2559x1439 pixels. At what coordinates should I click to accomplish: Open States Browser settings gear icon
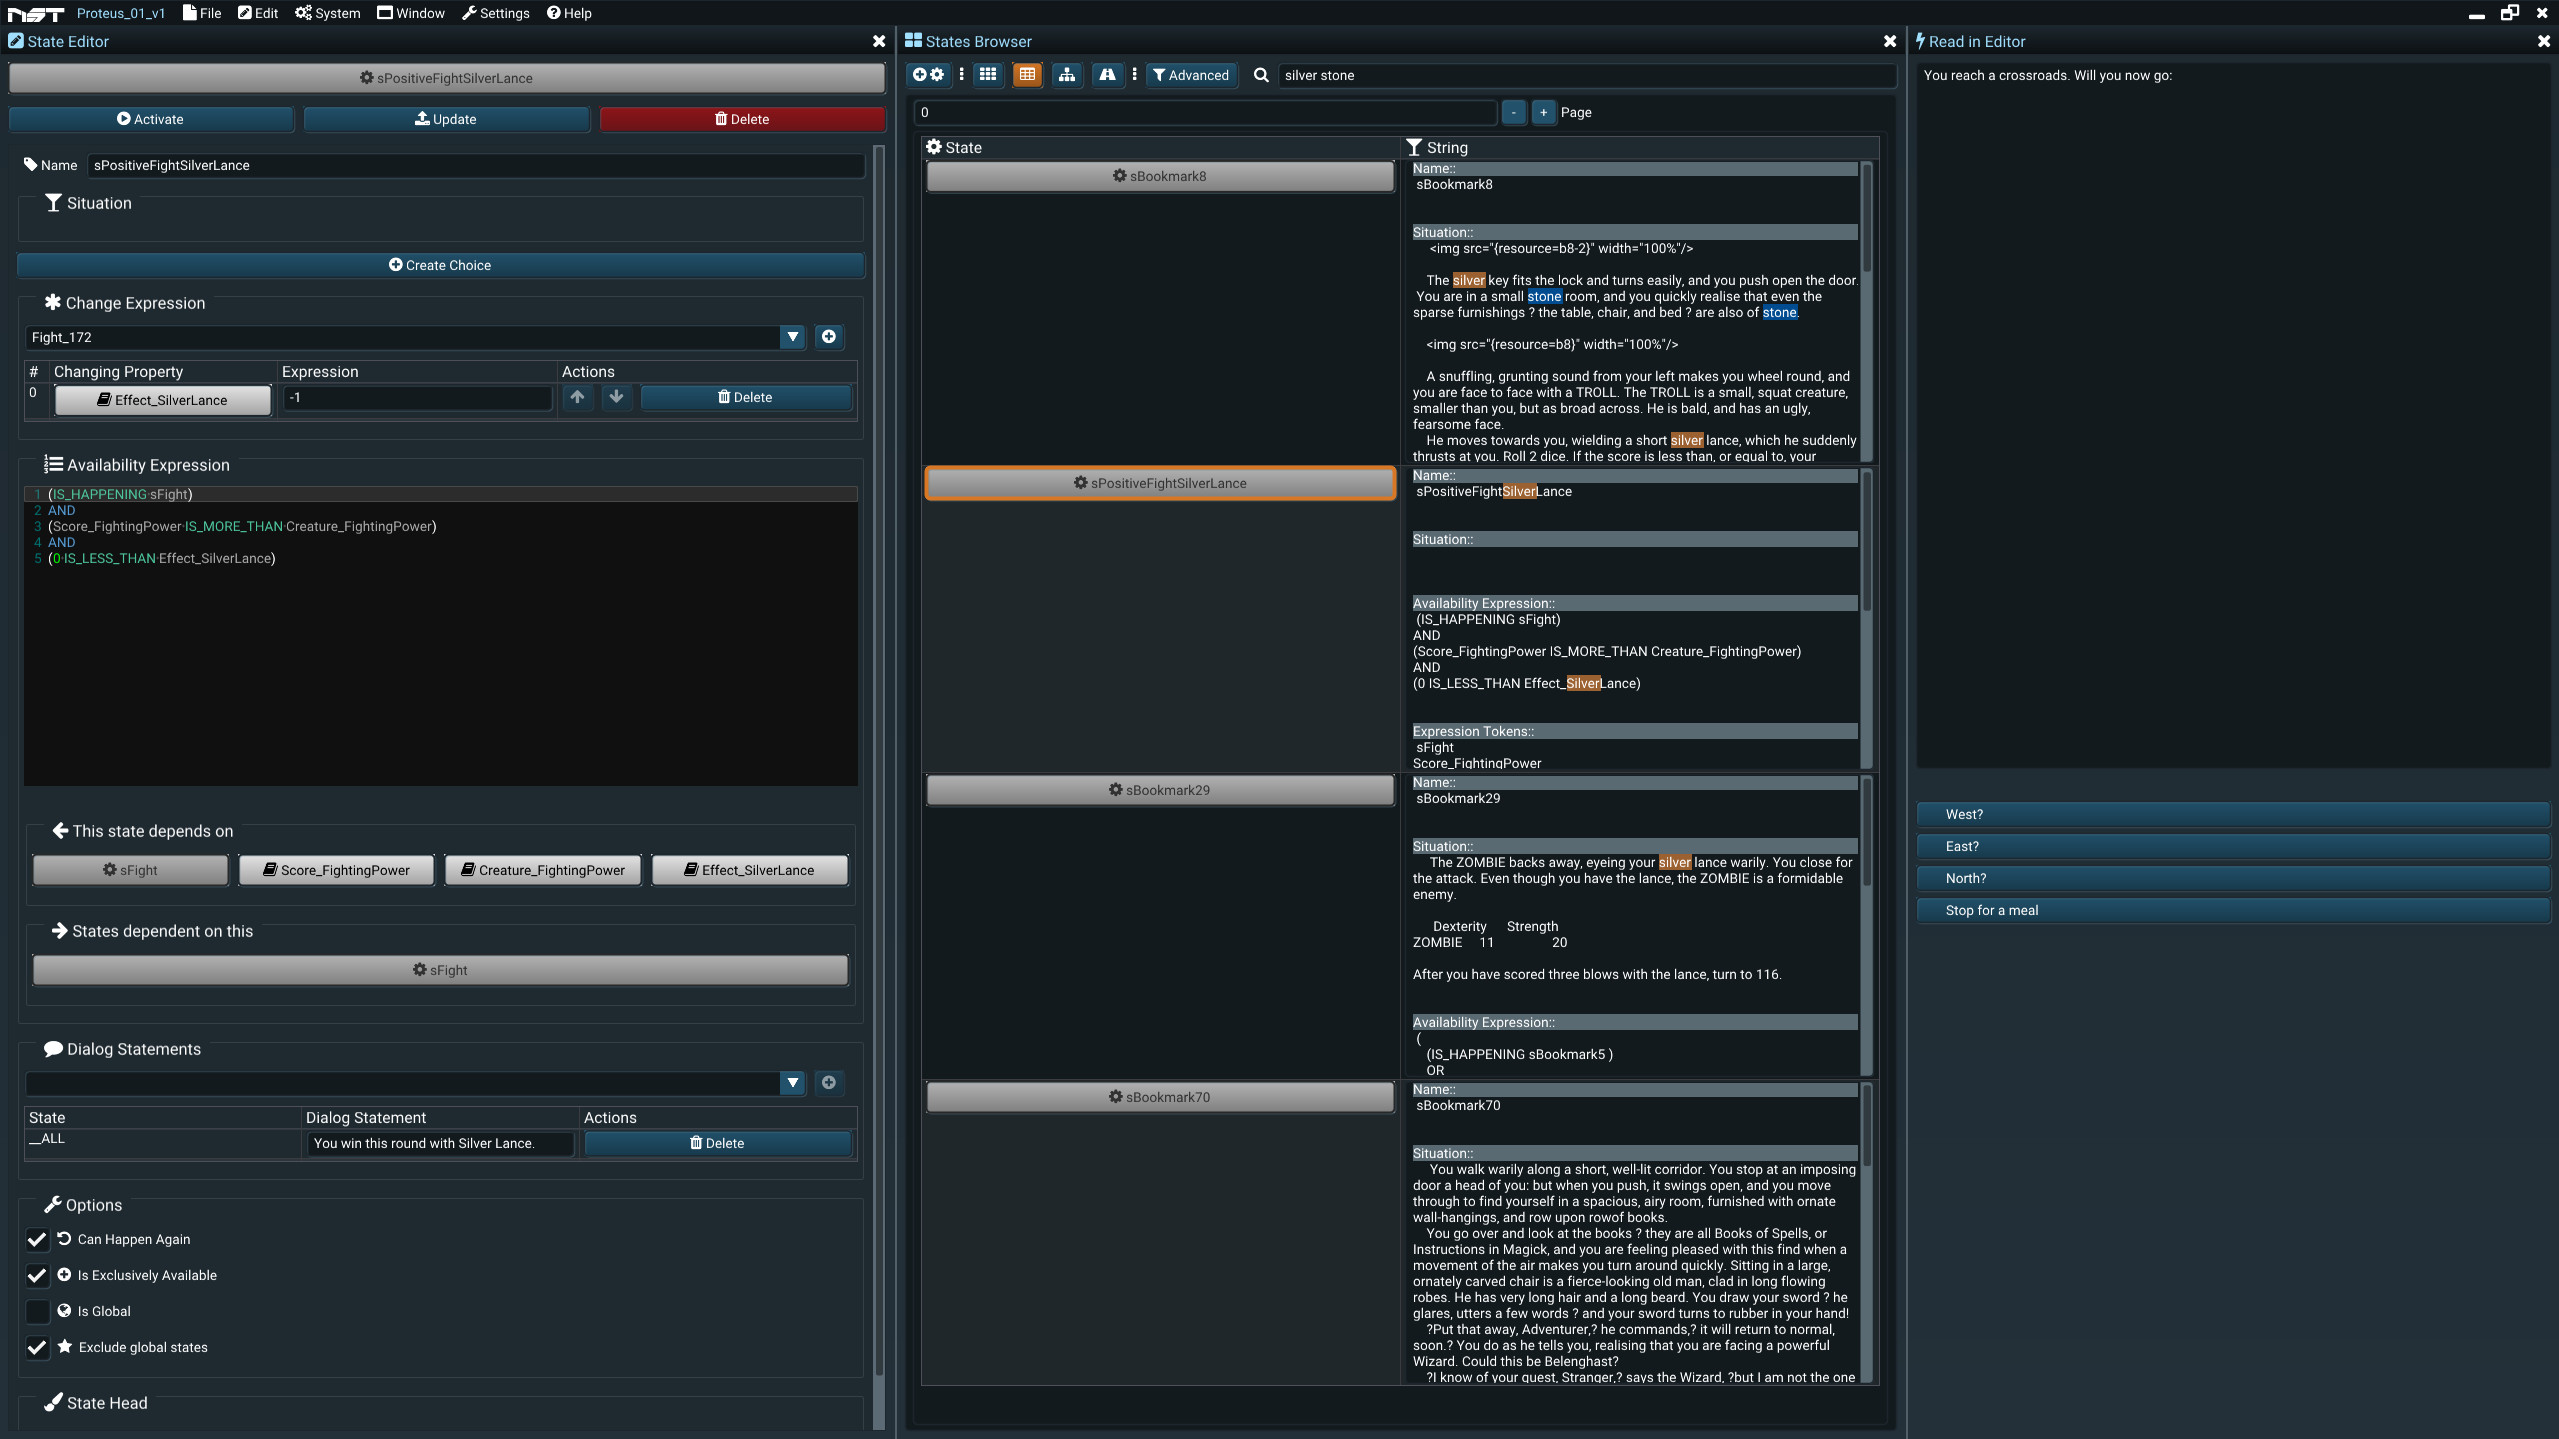click(x=938, y=74)
